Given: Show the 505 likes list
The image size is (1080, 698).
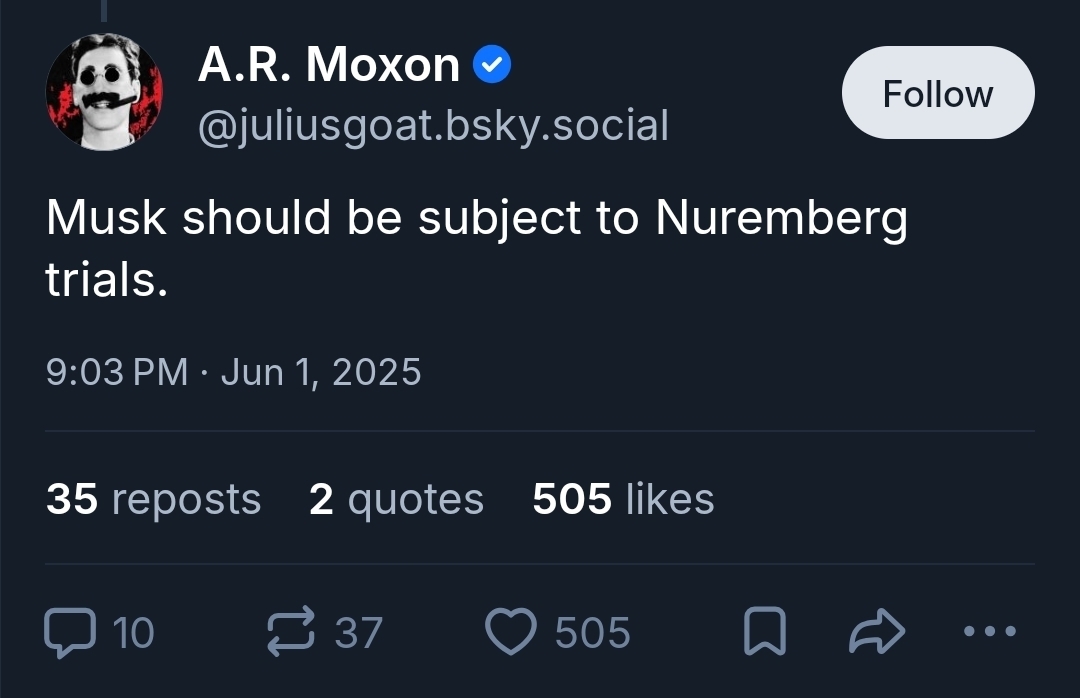Looking at the screenshot, I should 623,498.
